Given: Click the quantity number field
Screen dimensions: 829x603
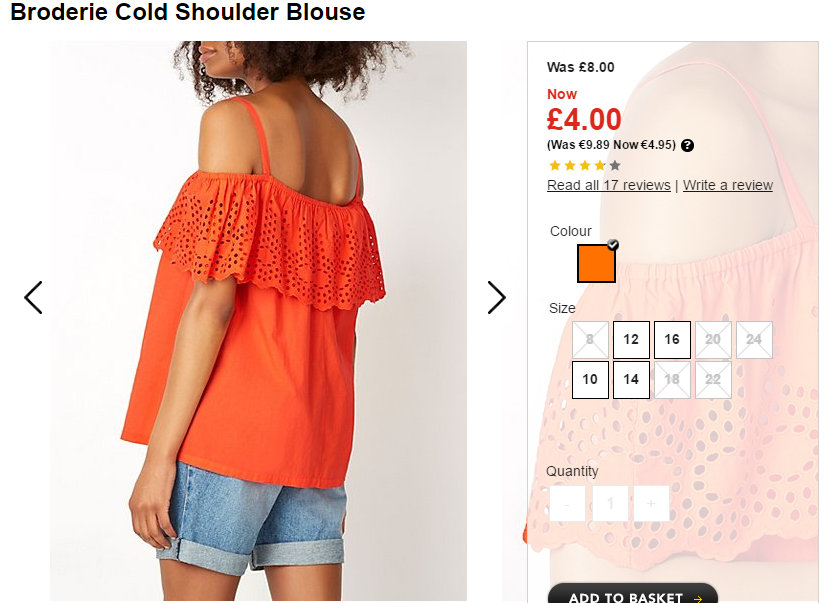Looking at the screenshot, I should click(x=610, y=504).
